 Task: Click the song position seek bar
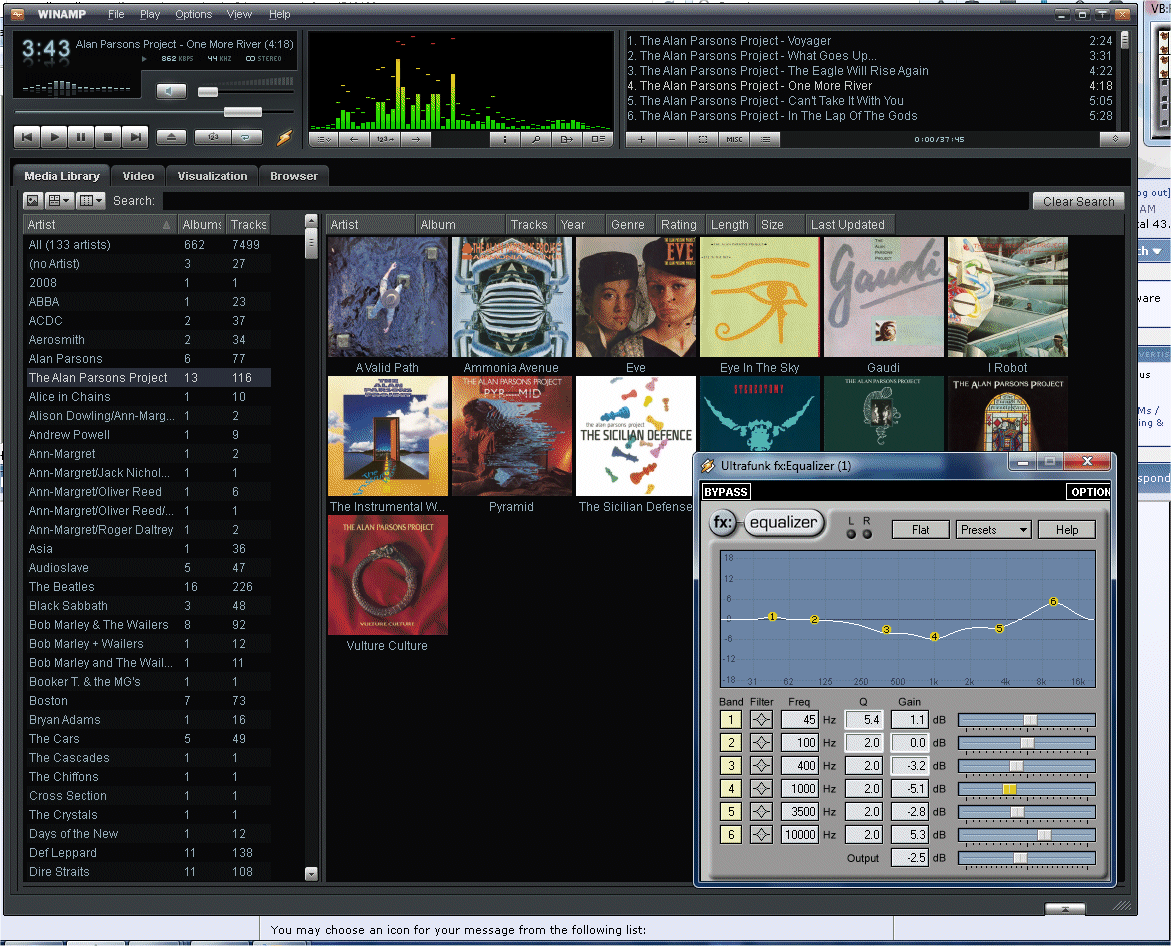153,112
